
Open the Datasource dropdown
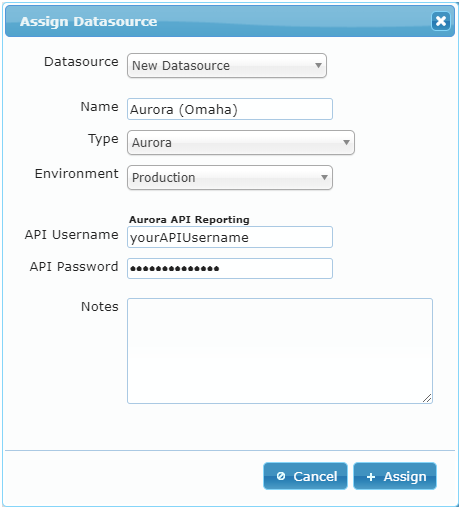(x=227, y=66)
